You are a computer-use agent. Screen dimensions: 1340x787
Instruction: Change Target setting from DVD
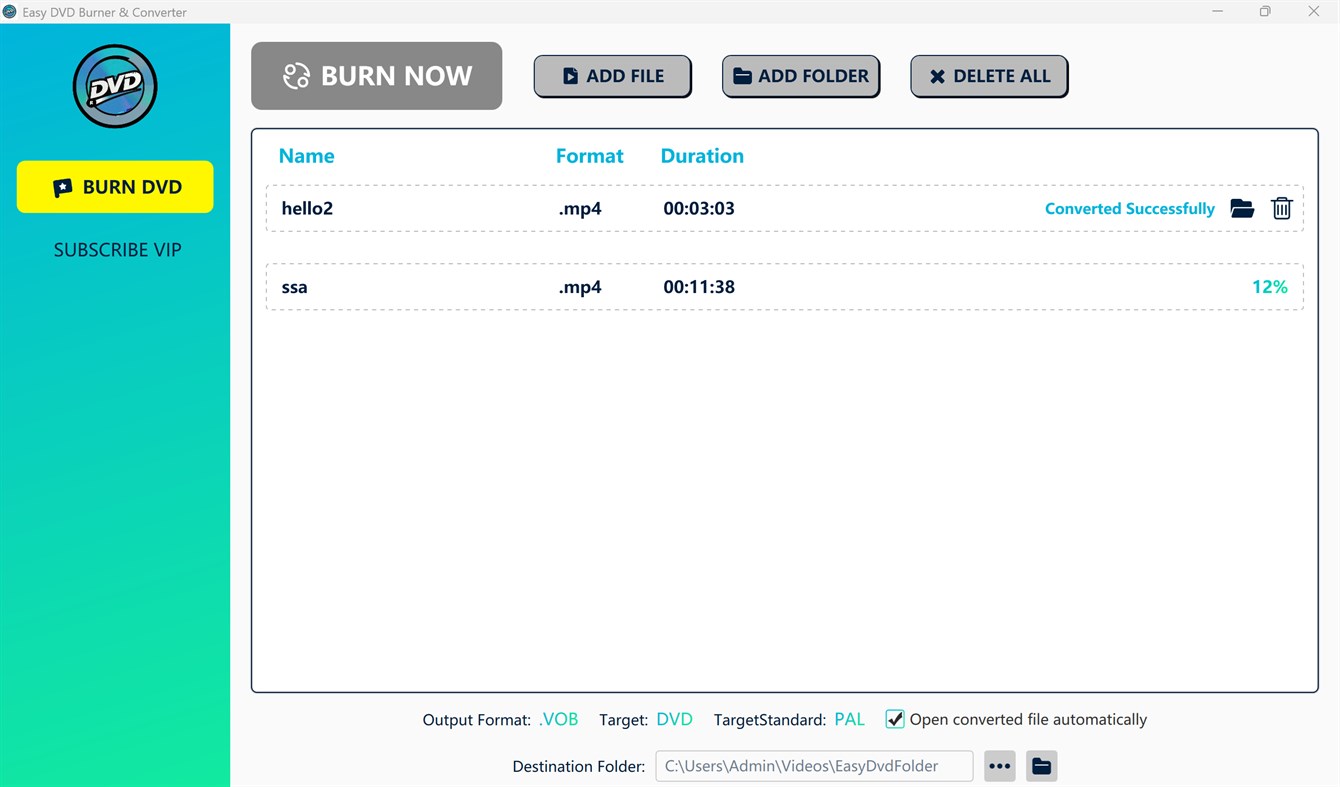674,719
